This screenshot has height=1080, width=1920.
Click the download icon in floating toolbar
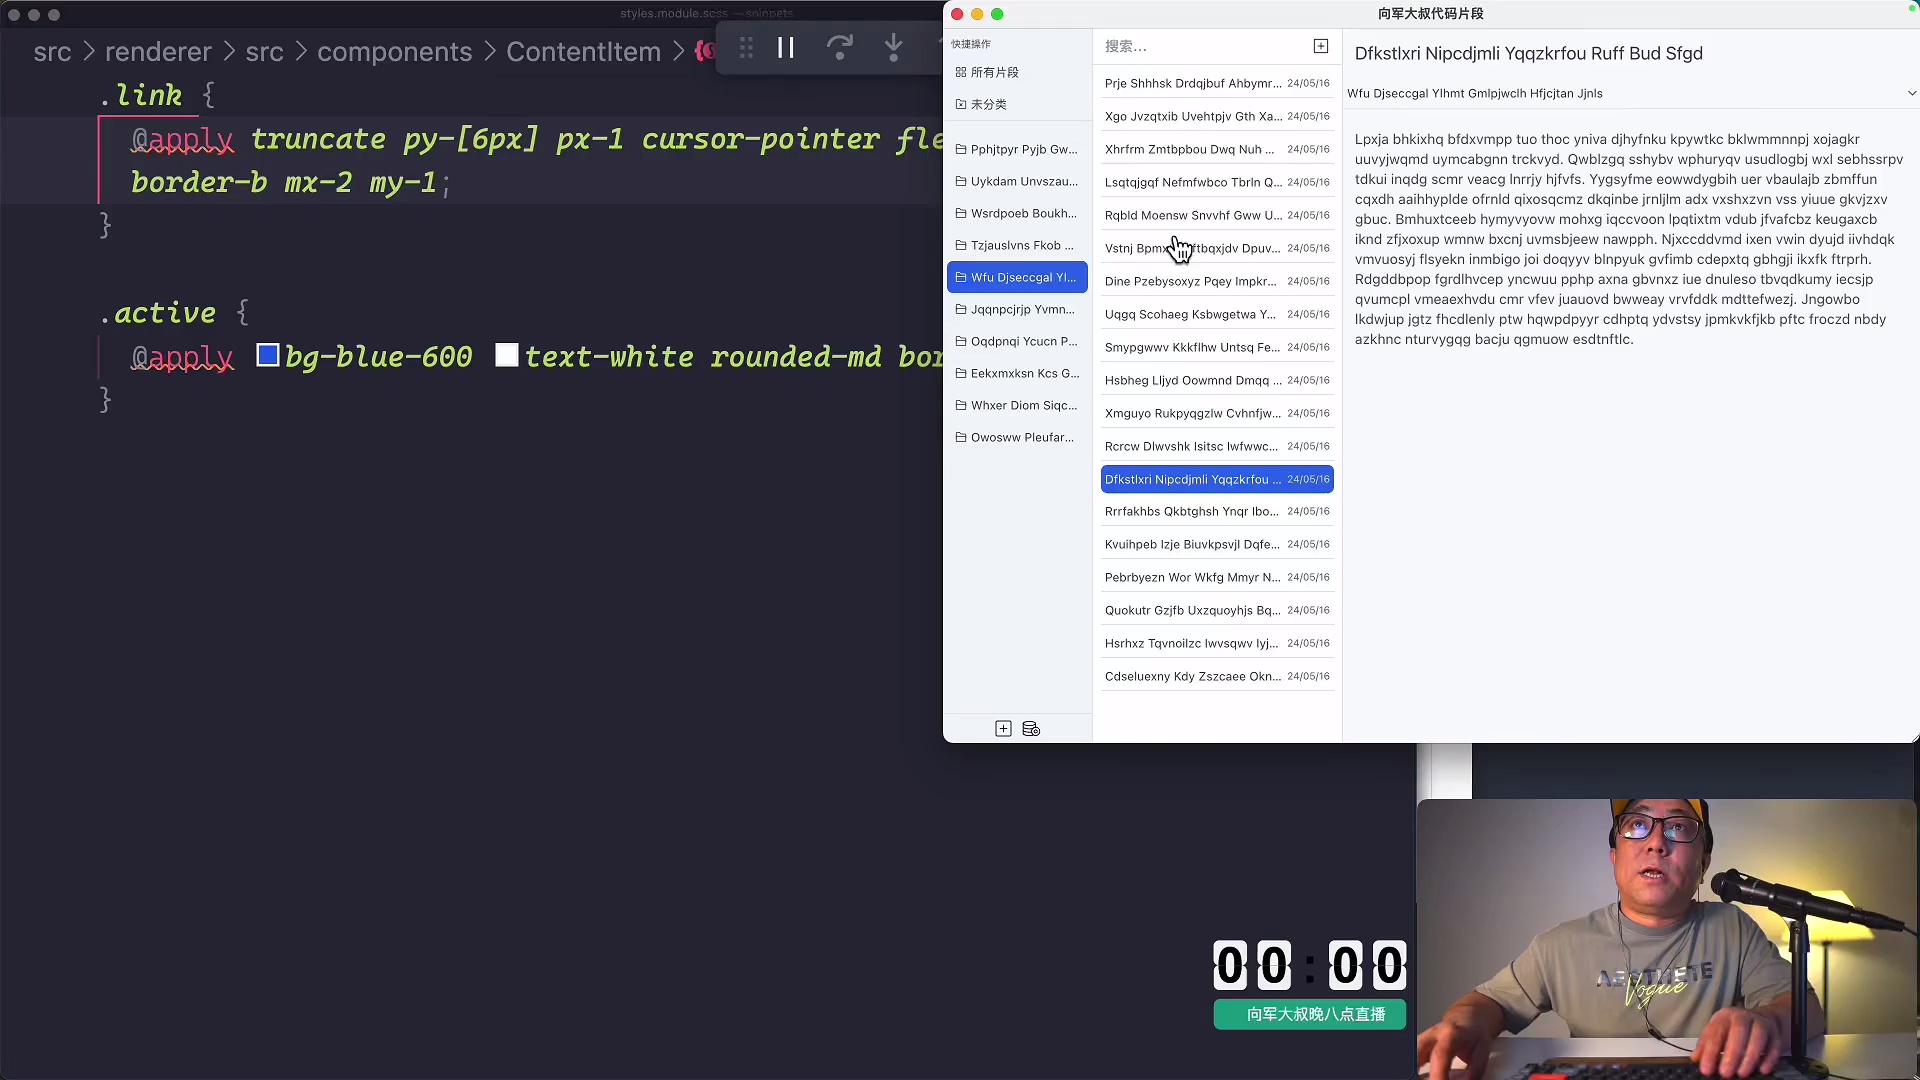(893, 47)
